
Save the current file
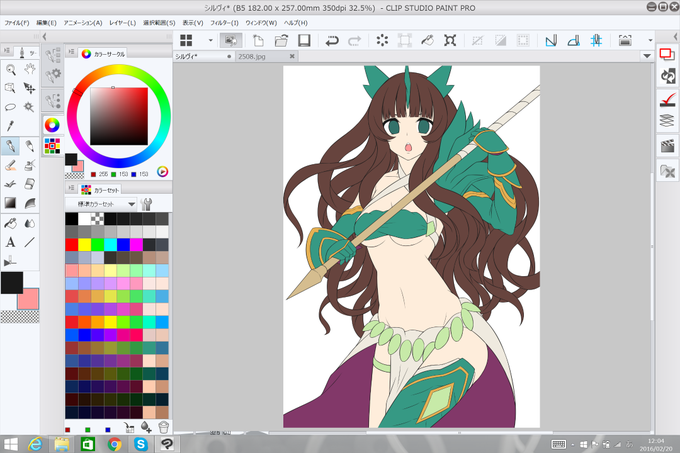pos(304,40)
